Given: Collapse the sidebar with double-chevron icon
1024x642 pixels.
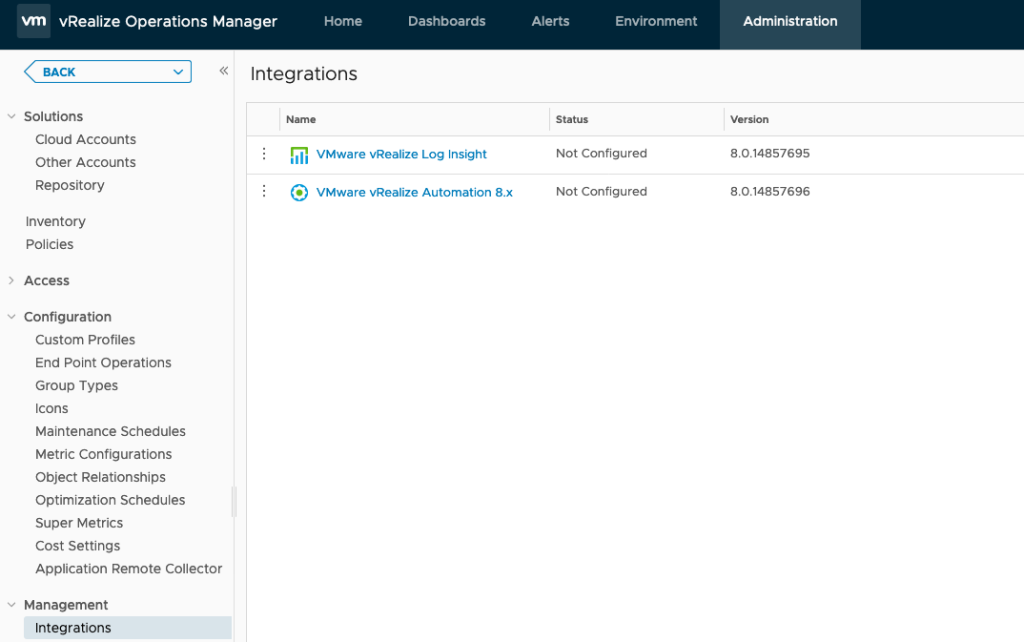Looking at the screenshot, I should (223, 71).
